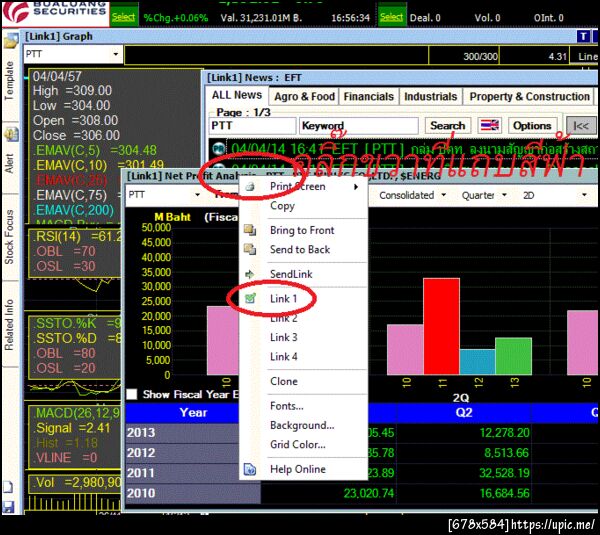Open 2D chart type dropdown
This screenshot has height=535, width=600.
pos(584,195)
